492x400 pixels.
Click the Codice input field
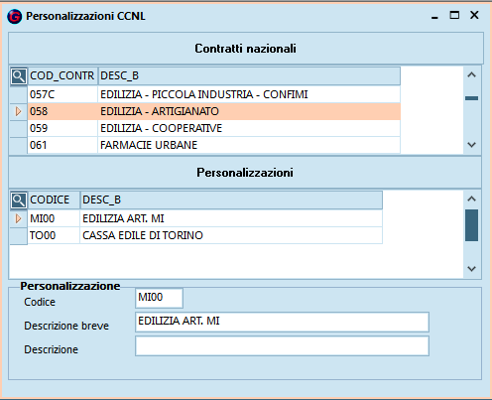pyautogui.click(x=159, y=298)
